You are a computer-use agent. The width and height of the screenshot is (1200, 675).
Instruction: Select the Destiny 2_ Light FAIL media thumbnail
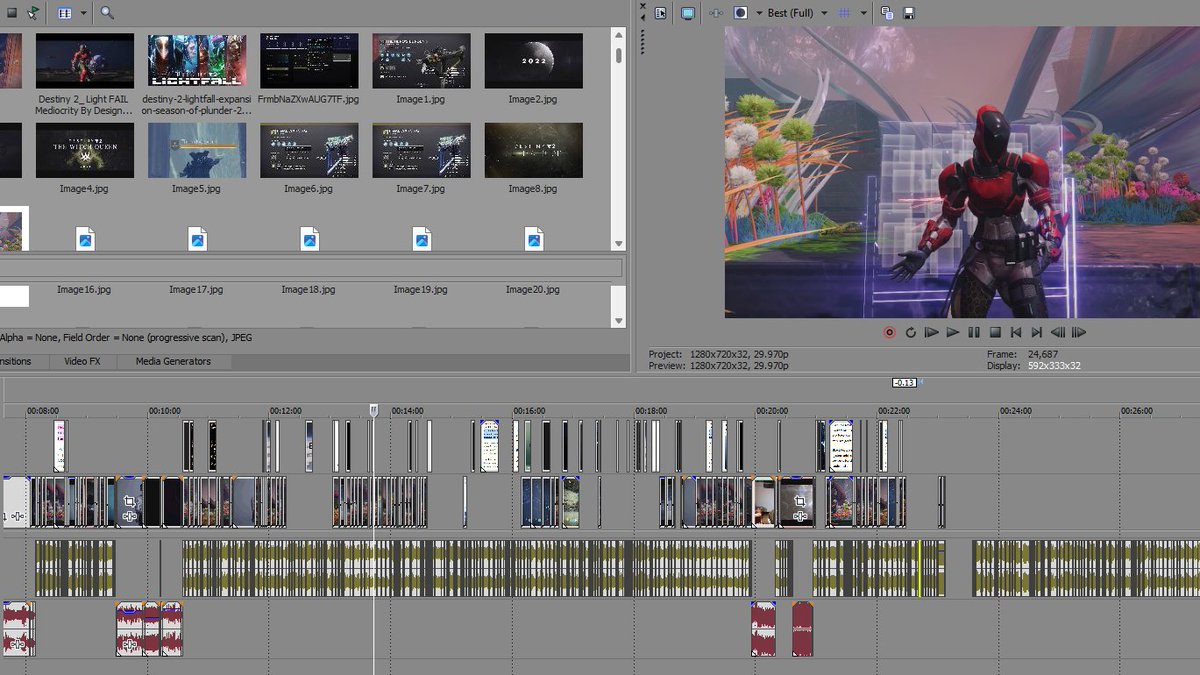click(x=85, y=61)
